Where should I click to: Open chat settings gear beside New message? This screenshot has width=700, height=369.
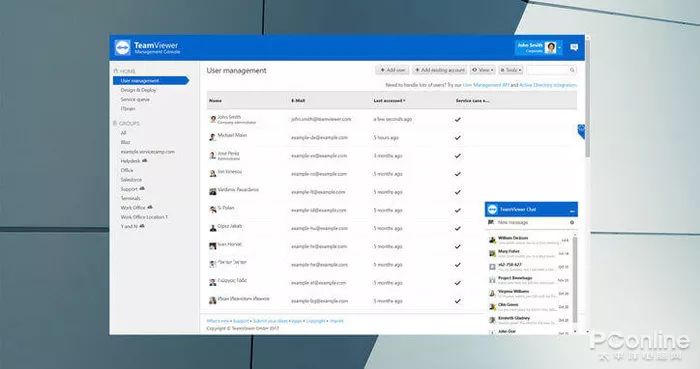pos(572,222)
